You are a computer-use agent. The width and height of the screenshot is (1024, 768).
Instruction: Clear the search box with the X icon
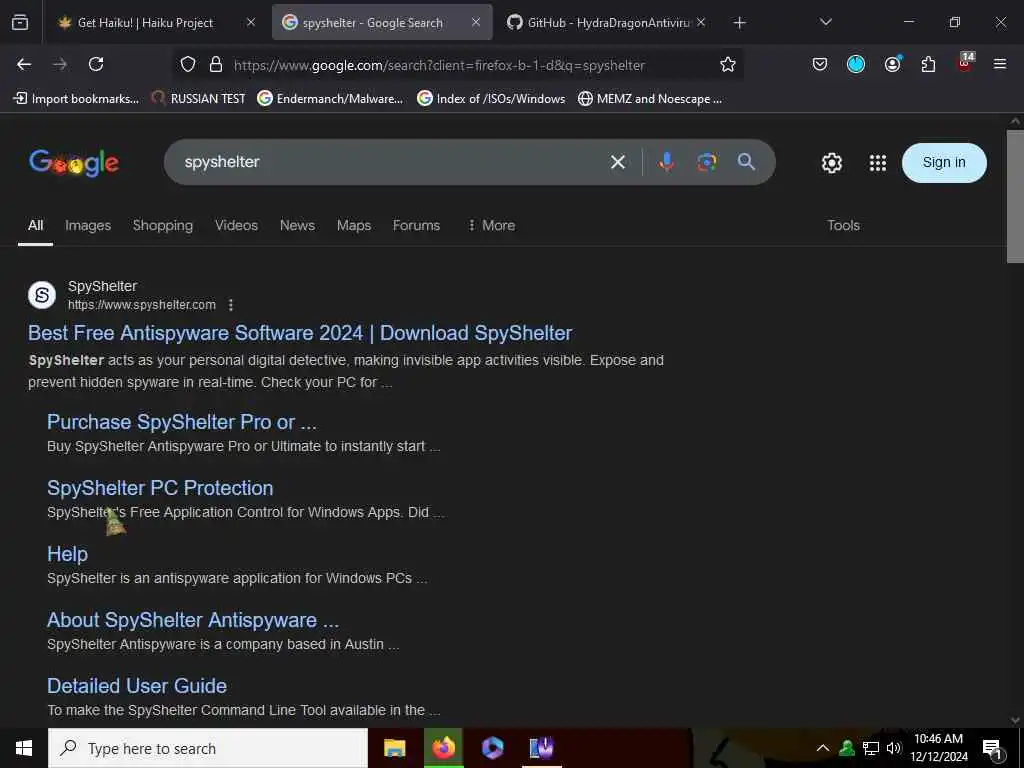click(618, 162)
